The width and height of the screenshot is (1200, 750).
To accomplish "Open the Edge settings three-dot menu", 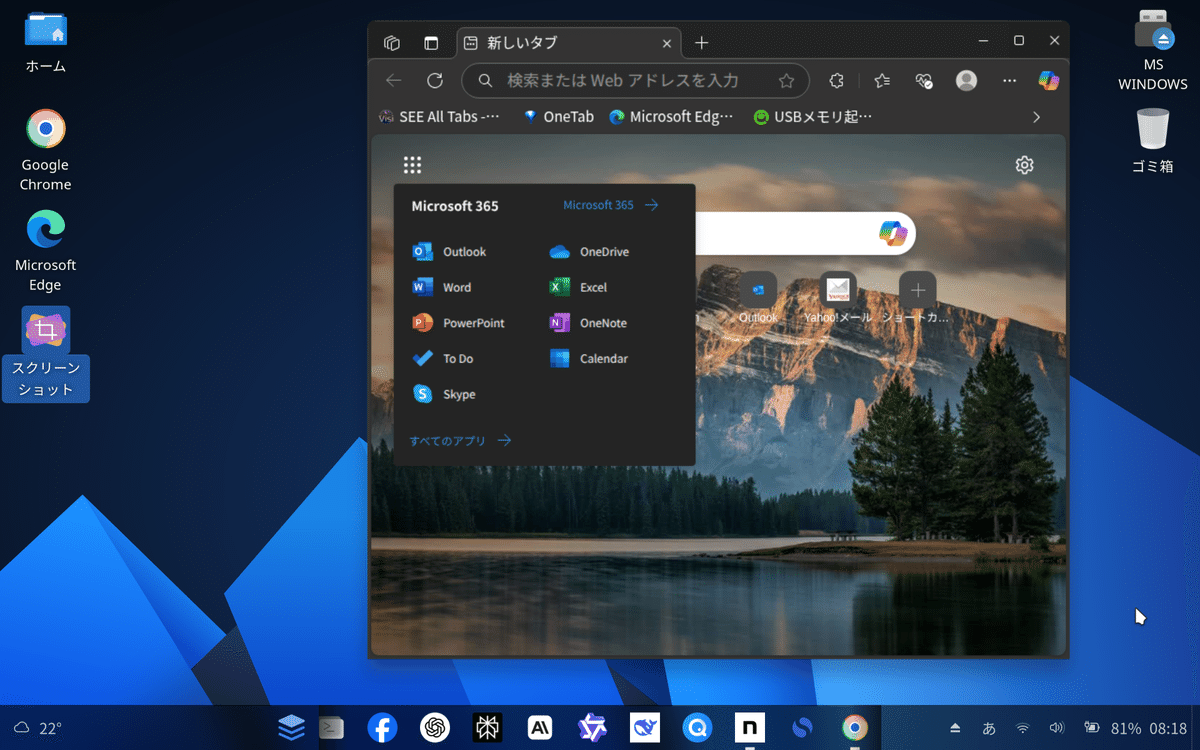I will [1009, 80].
